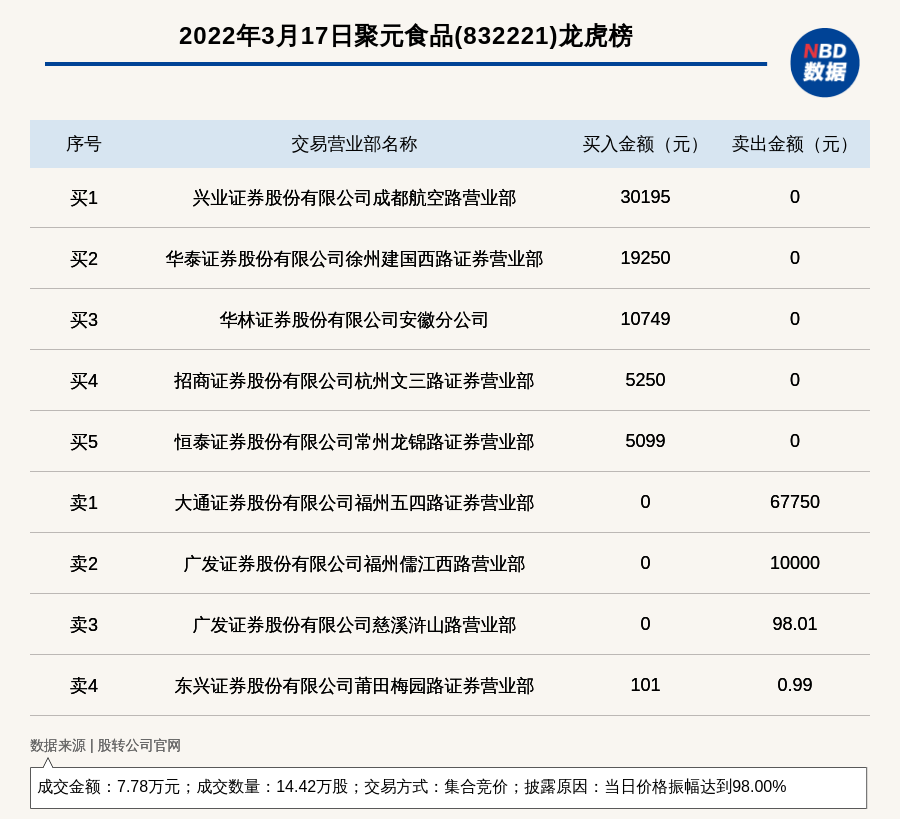The height and width of the screenshot is (819, 900).
Task: Select 大通证券福州五四路证券营业部 entry
Action: click(x=354, y=503)
